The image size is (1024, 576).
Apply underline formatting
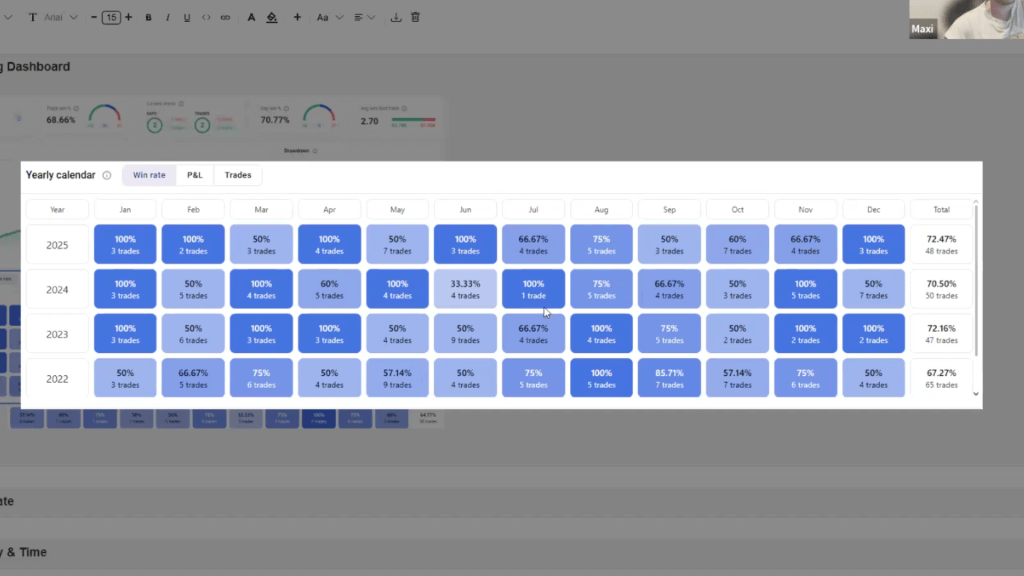tap(187, 17)
